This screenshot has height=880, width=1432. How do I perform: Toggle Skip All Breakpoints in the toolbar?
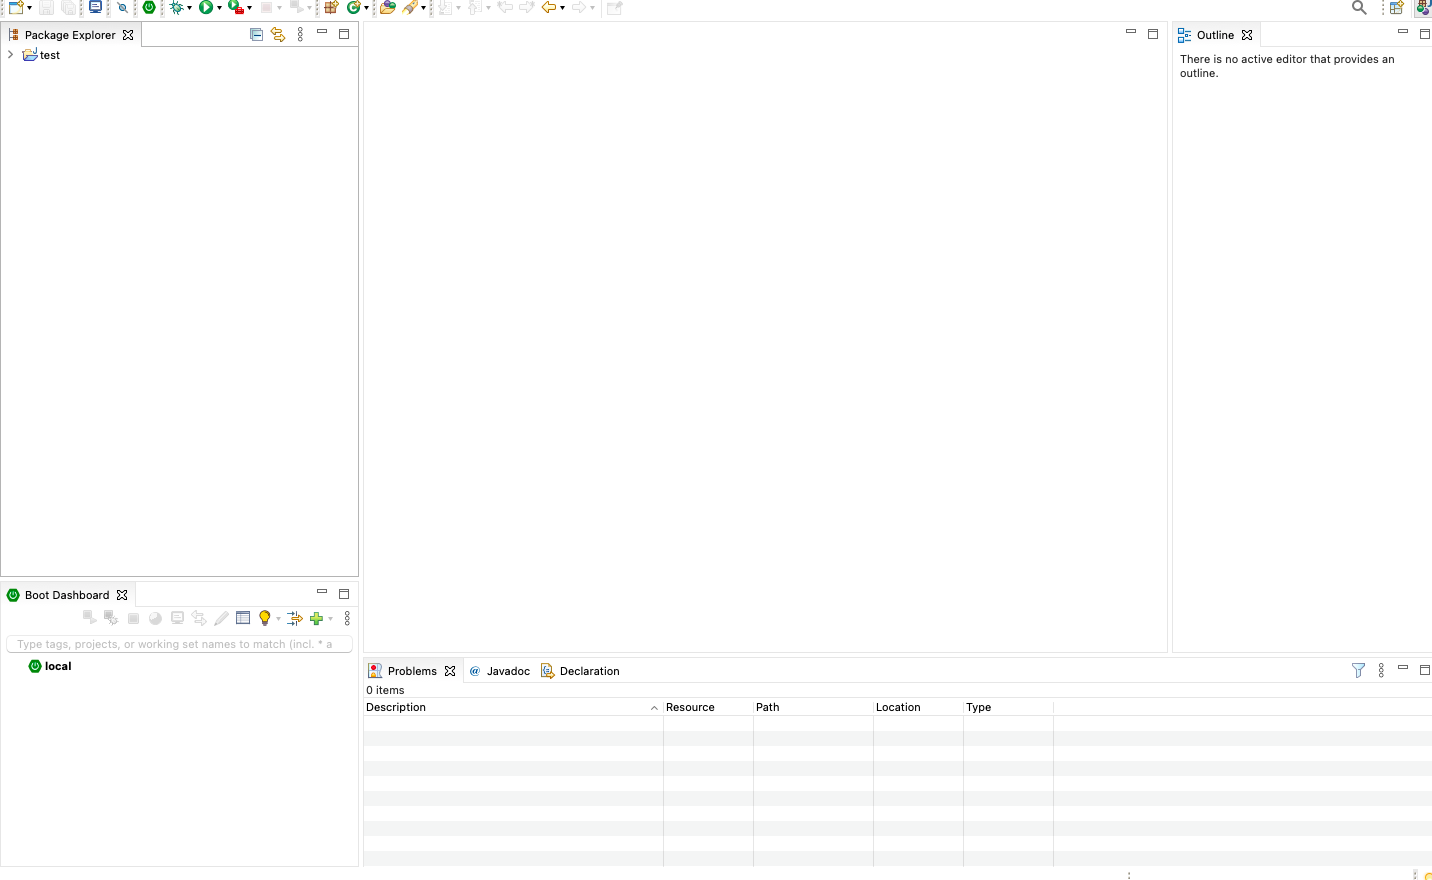123,8
